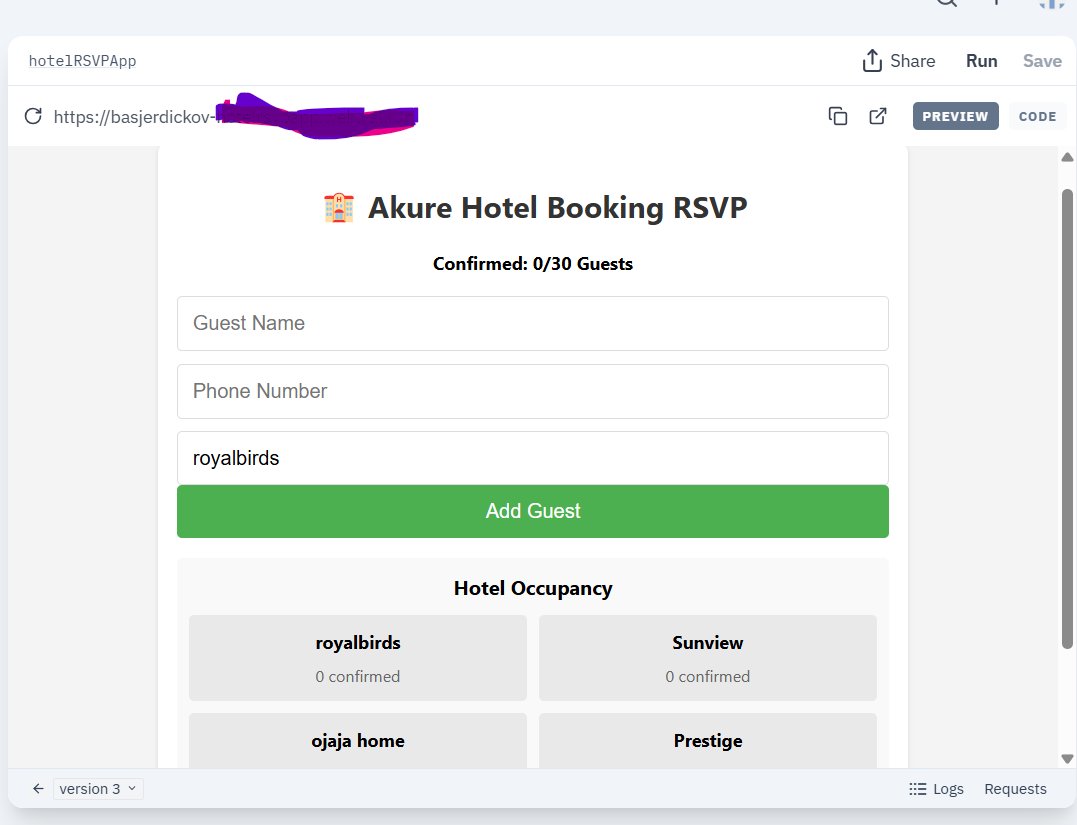This screenshot has height=825, width=1077.
Task: Switch to the CODE tab
Action: pyautogui.click(x=1037, y=116)
